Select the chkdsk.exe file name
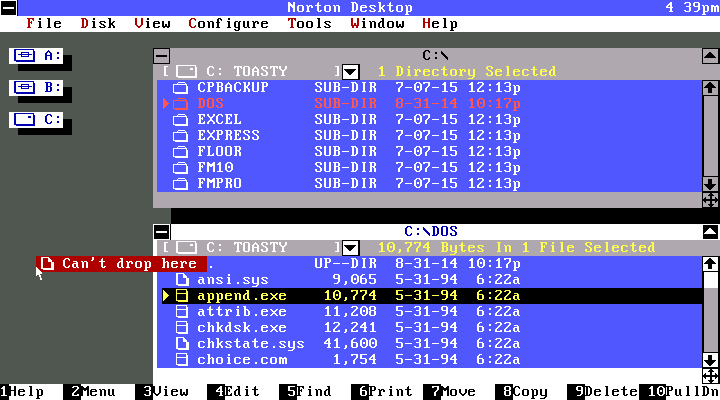This screenshot has height=400, width=720. tap(242, 328)
